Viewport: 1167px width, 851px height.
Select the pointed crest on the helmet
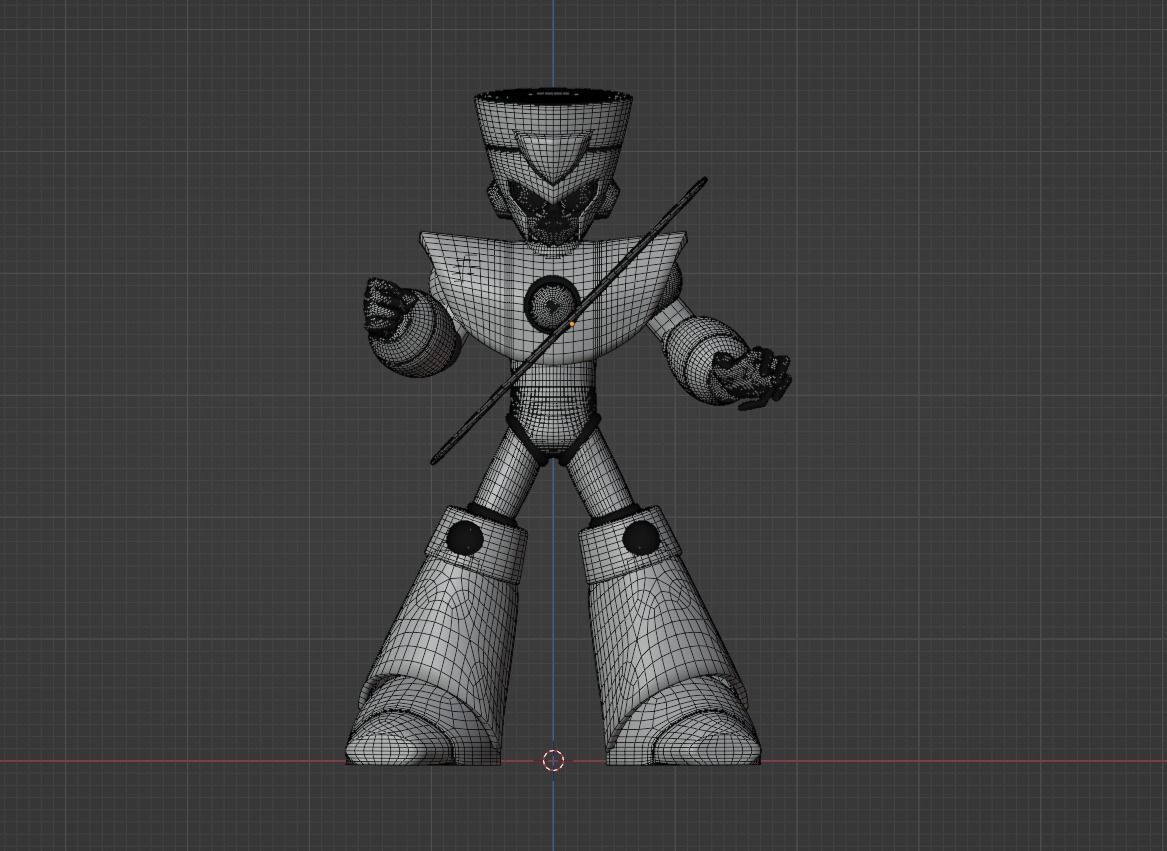(553, 159)
